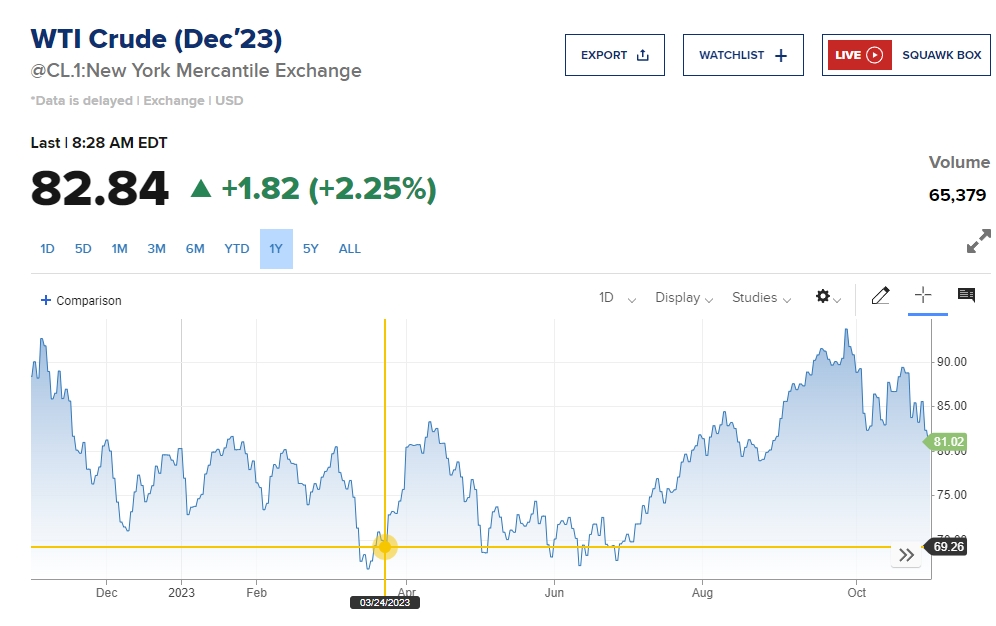
Task: Select the YTD time range tab
Action: pos(236,249)
